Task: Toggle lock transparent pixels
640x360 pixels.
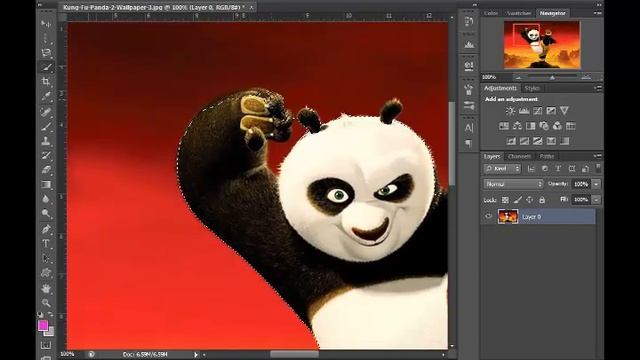Action: click(x=505, y=200)
